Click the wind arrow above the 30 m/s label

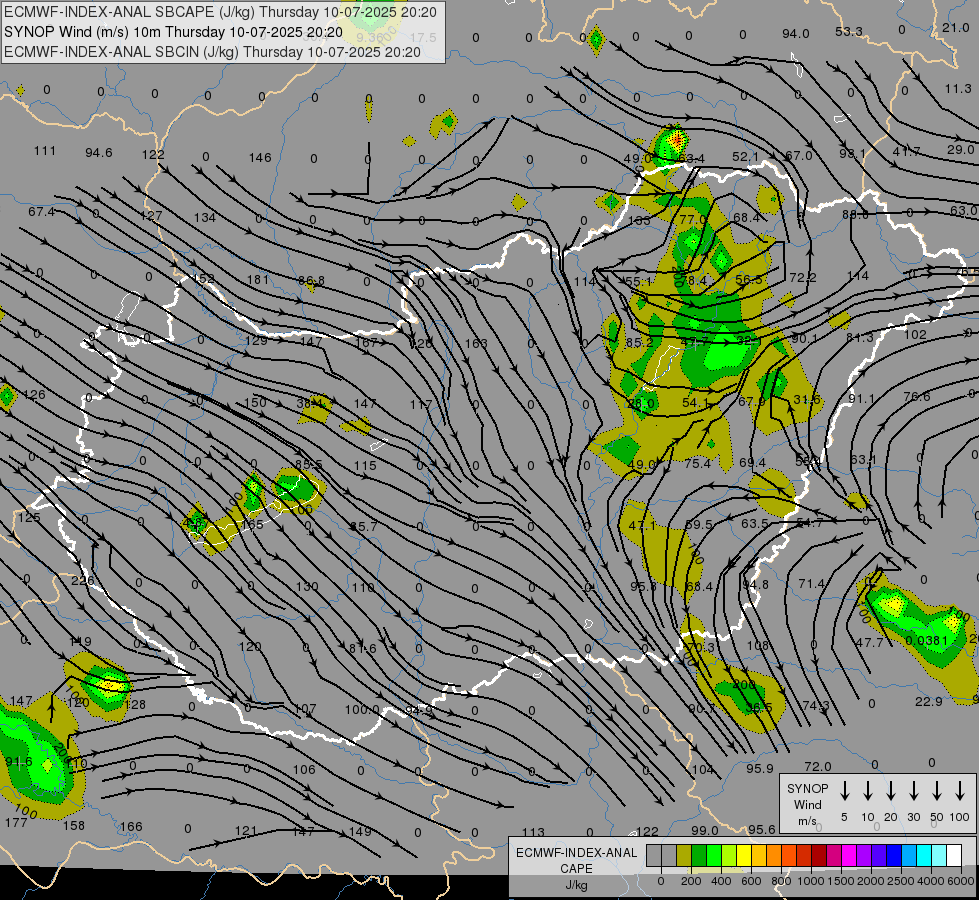[x=913, y=791]
